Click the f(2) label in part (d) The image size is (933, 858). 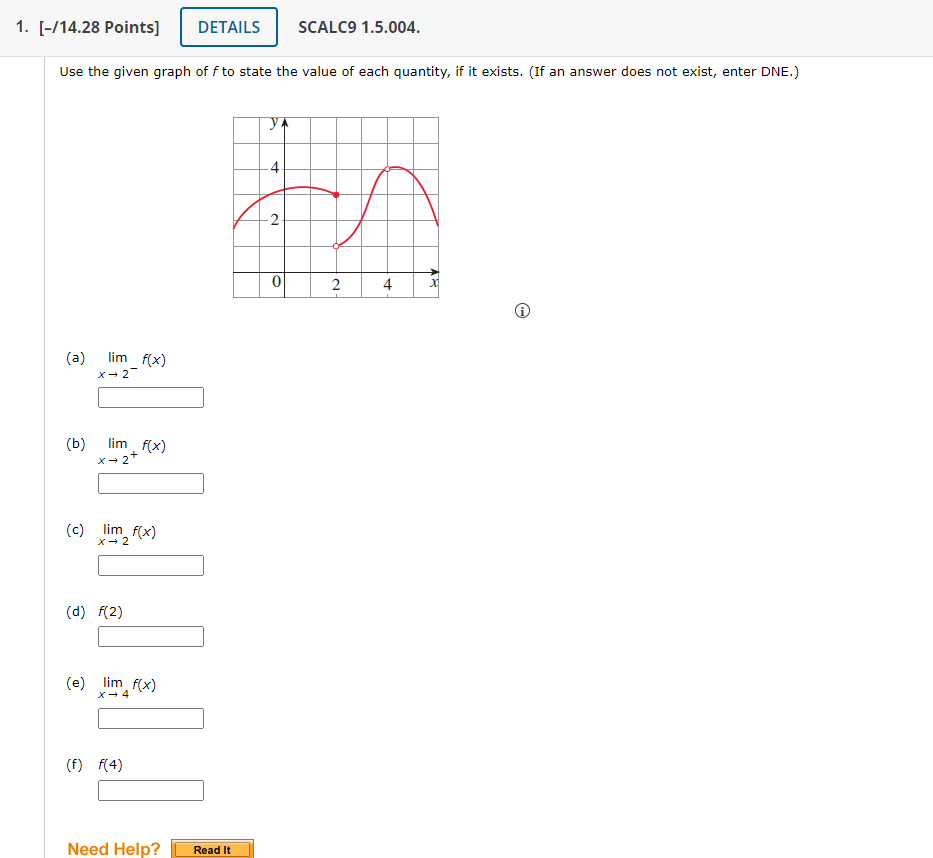pyautogui.click(x=108, y=611)
